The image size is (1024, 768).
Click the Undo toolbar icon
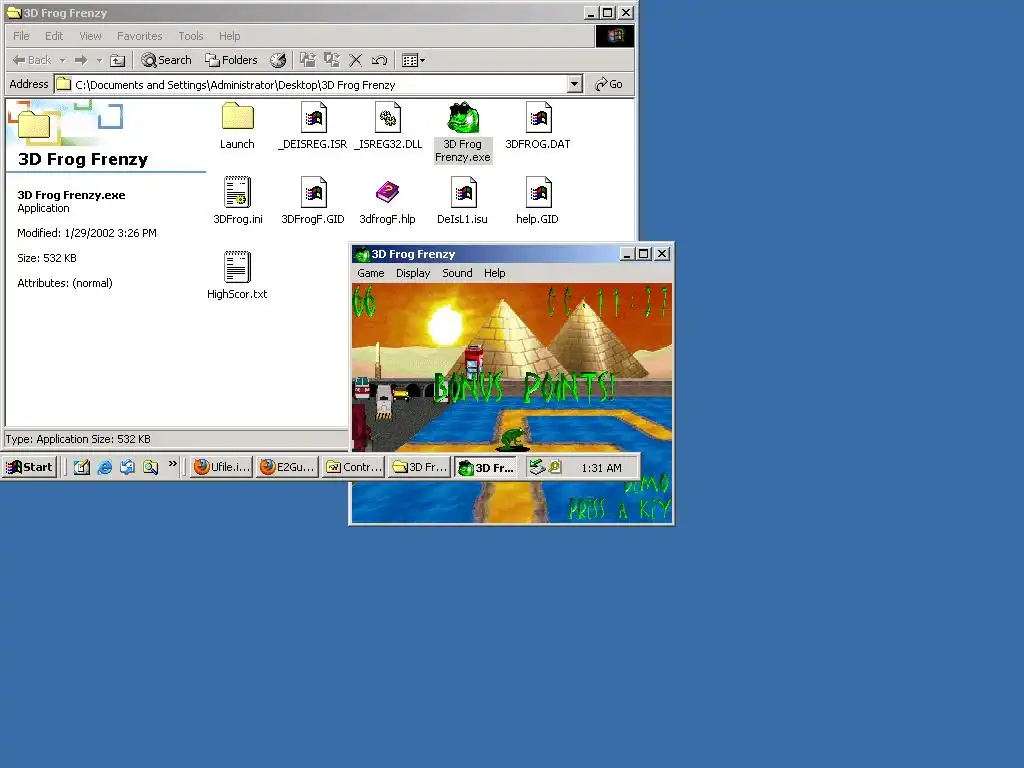coord(379,60)
